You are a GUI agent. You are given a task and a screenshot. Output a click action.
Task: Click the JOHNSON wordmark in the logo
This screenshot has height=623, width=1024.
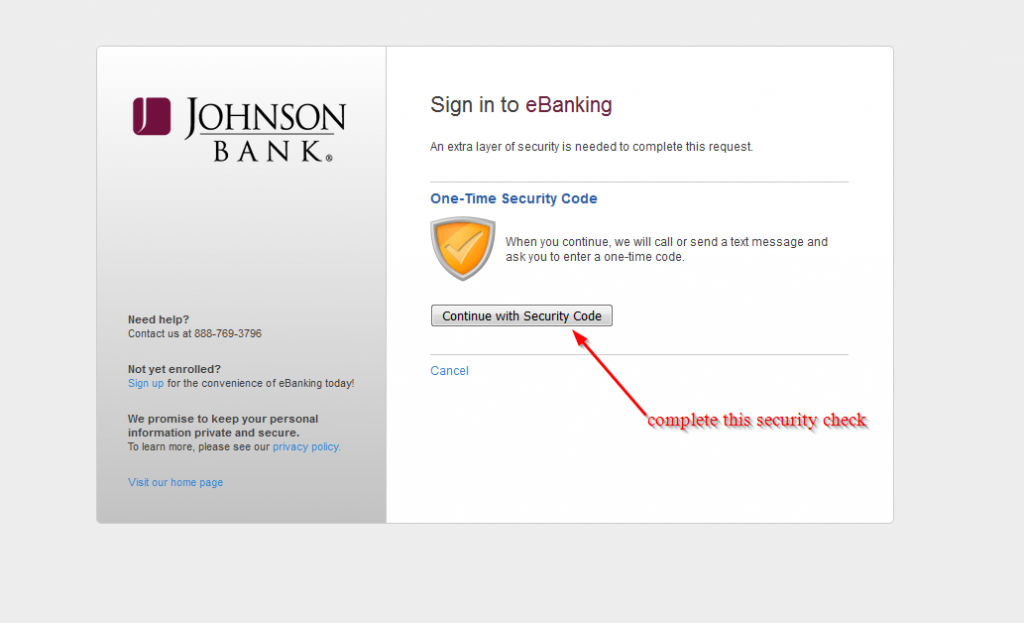[265, 118]
